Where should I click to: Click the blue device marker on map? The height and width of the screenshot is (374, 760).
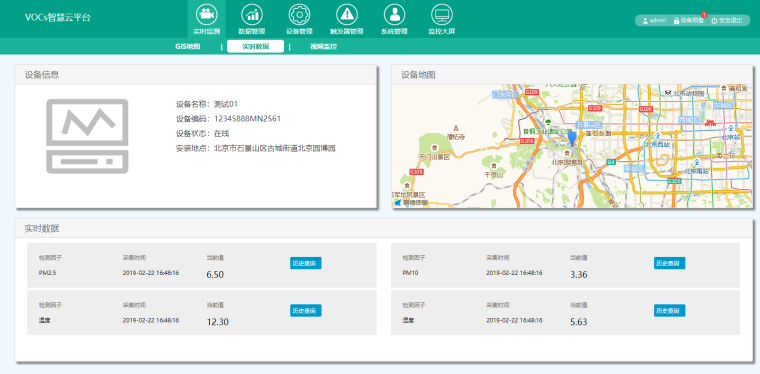(572, 138)
